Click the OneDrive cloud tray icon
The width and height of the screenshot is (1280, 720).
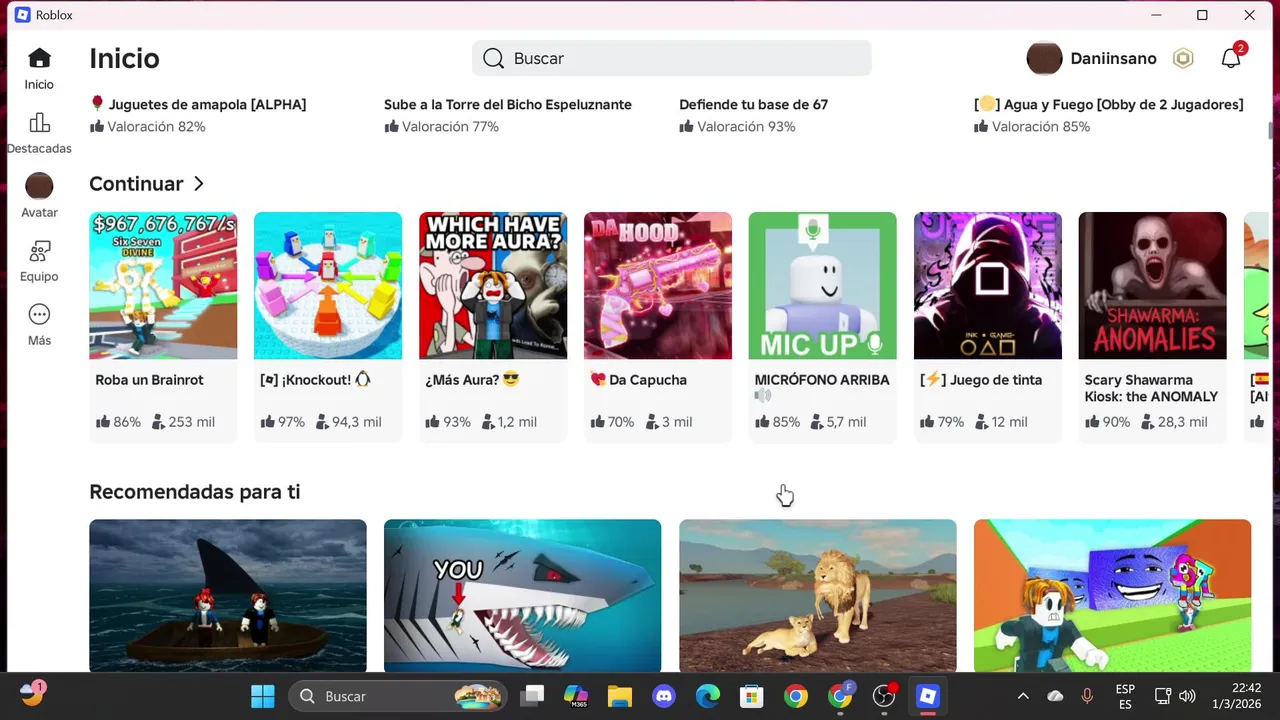pos(1055,696)
